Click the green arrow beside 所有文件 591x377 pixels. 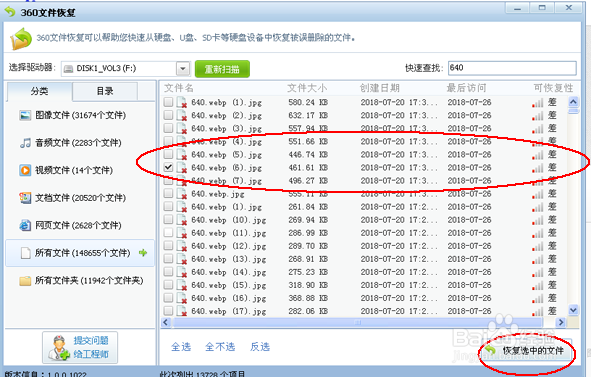(143, 253)
